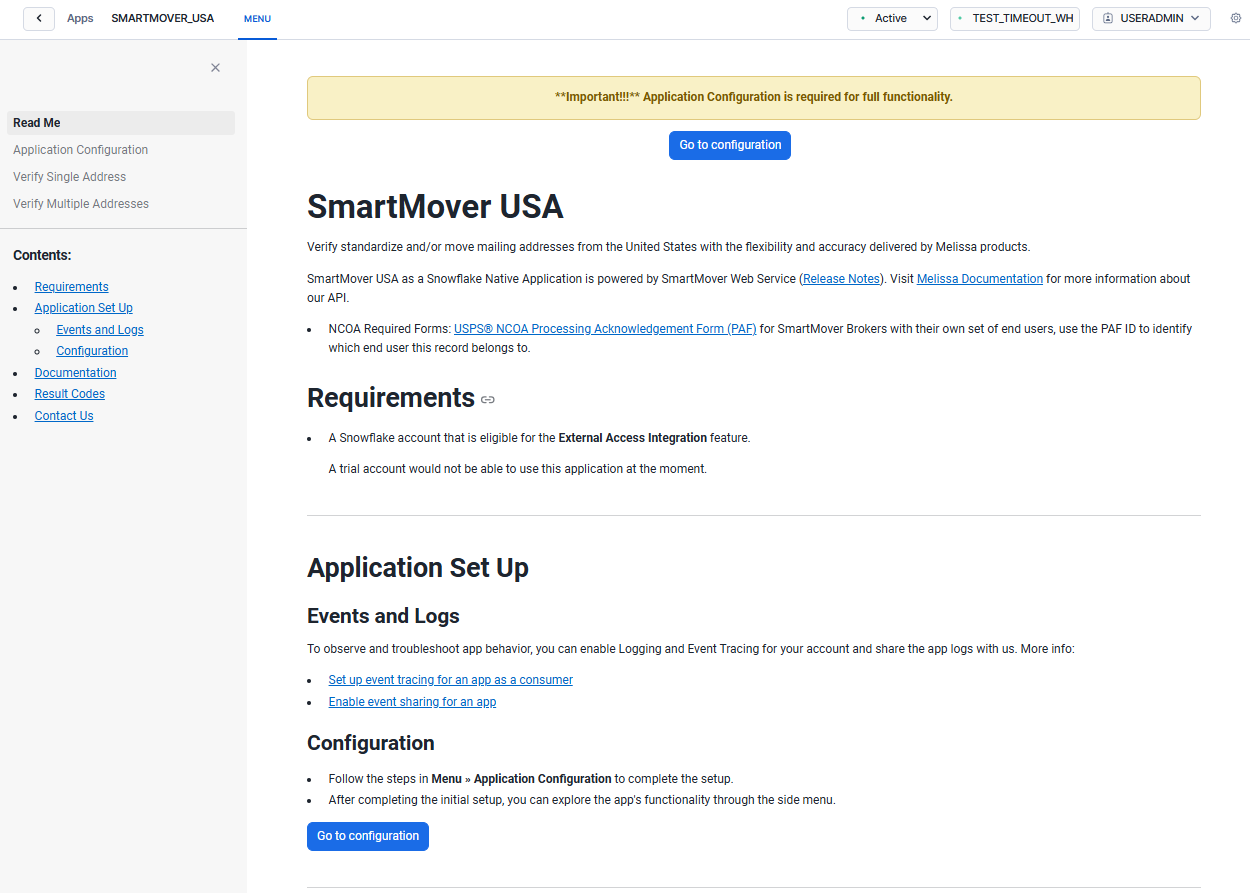Click the Requirements section heading text
The image size is (1250, 893).
(391, 398)
